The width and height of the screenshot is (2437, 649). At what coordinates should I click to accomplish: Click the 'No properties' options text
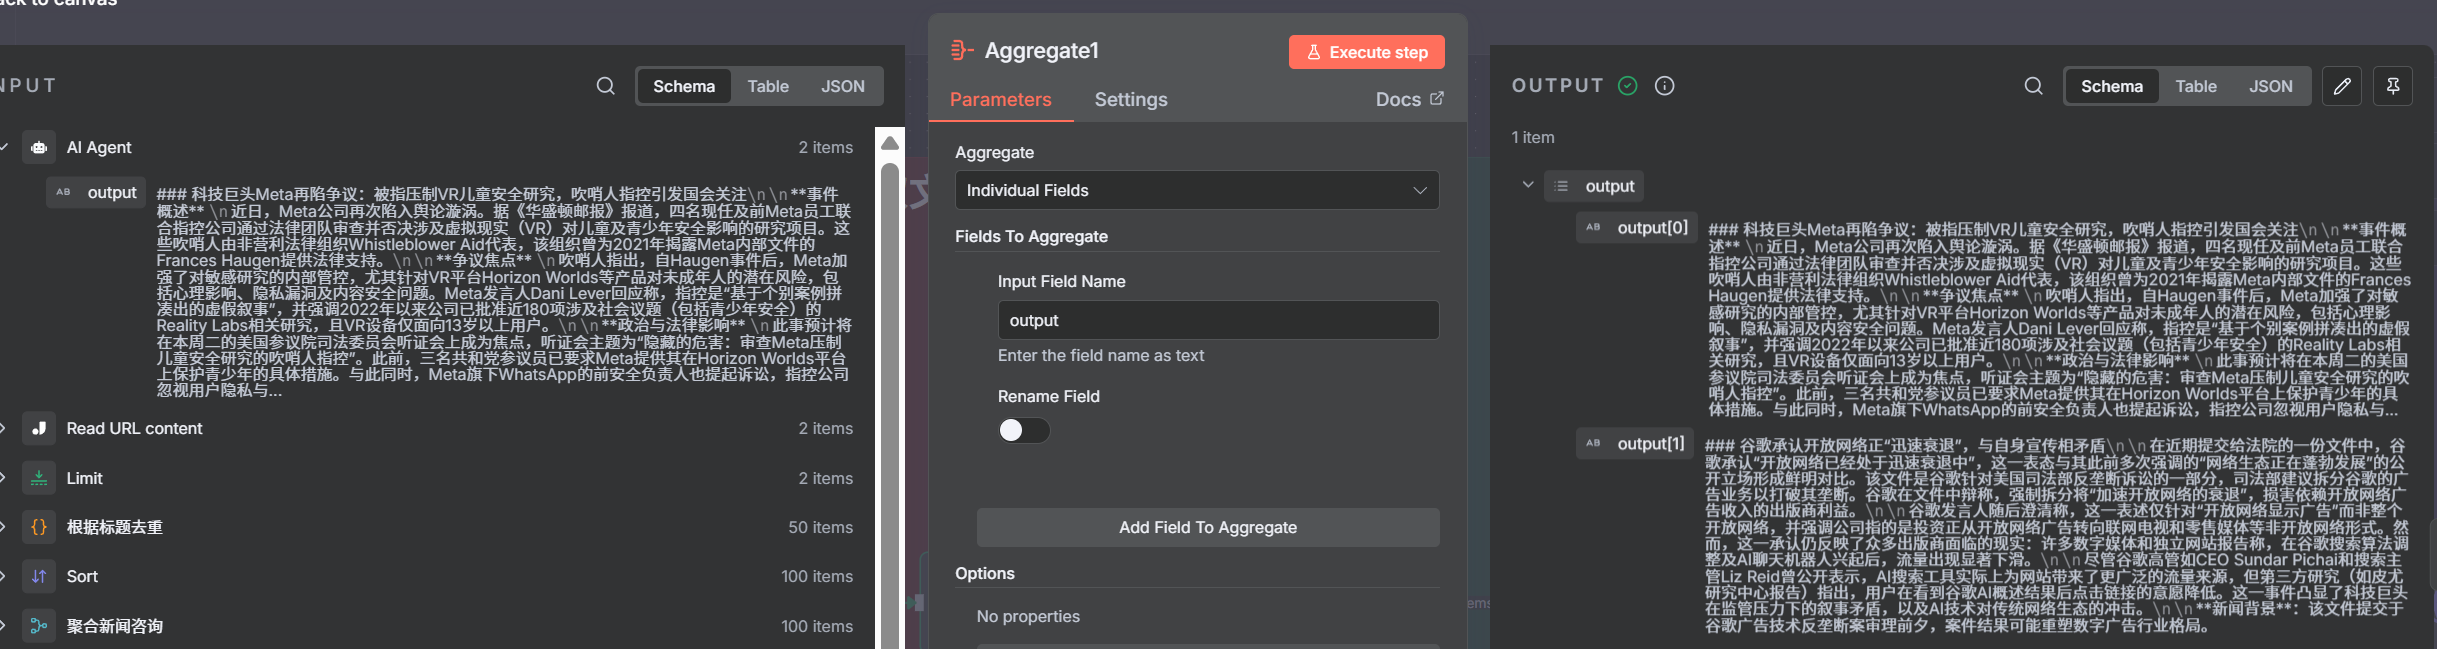tap(1028, 616)
